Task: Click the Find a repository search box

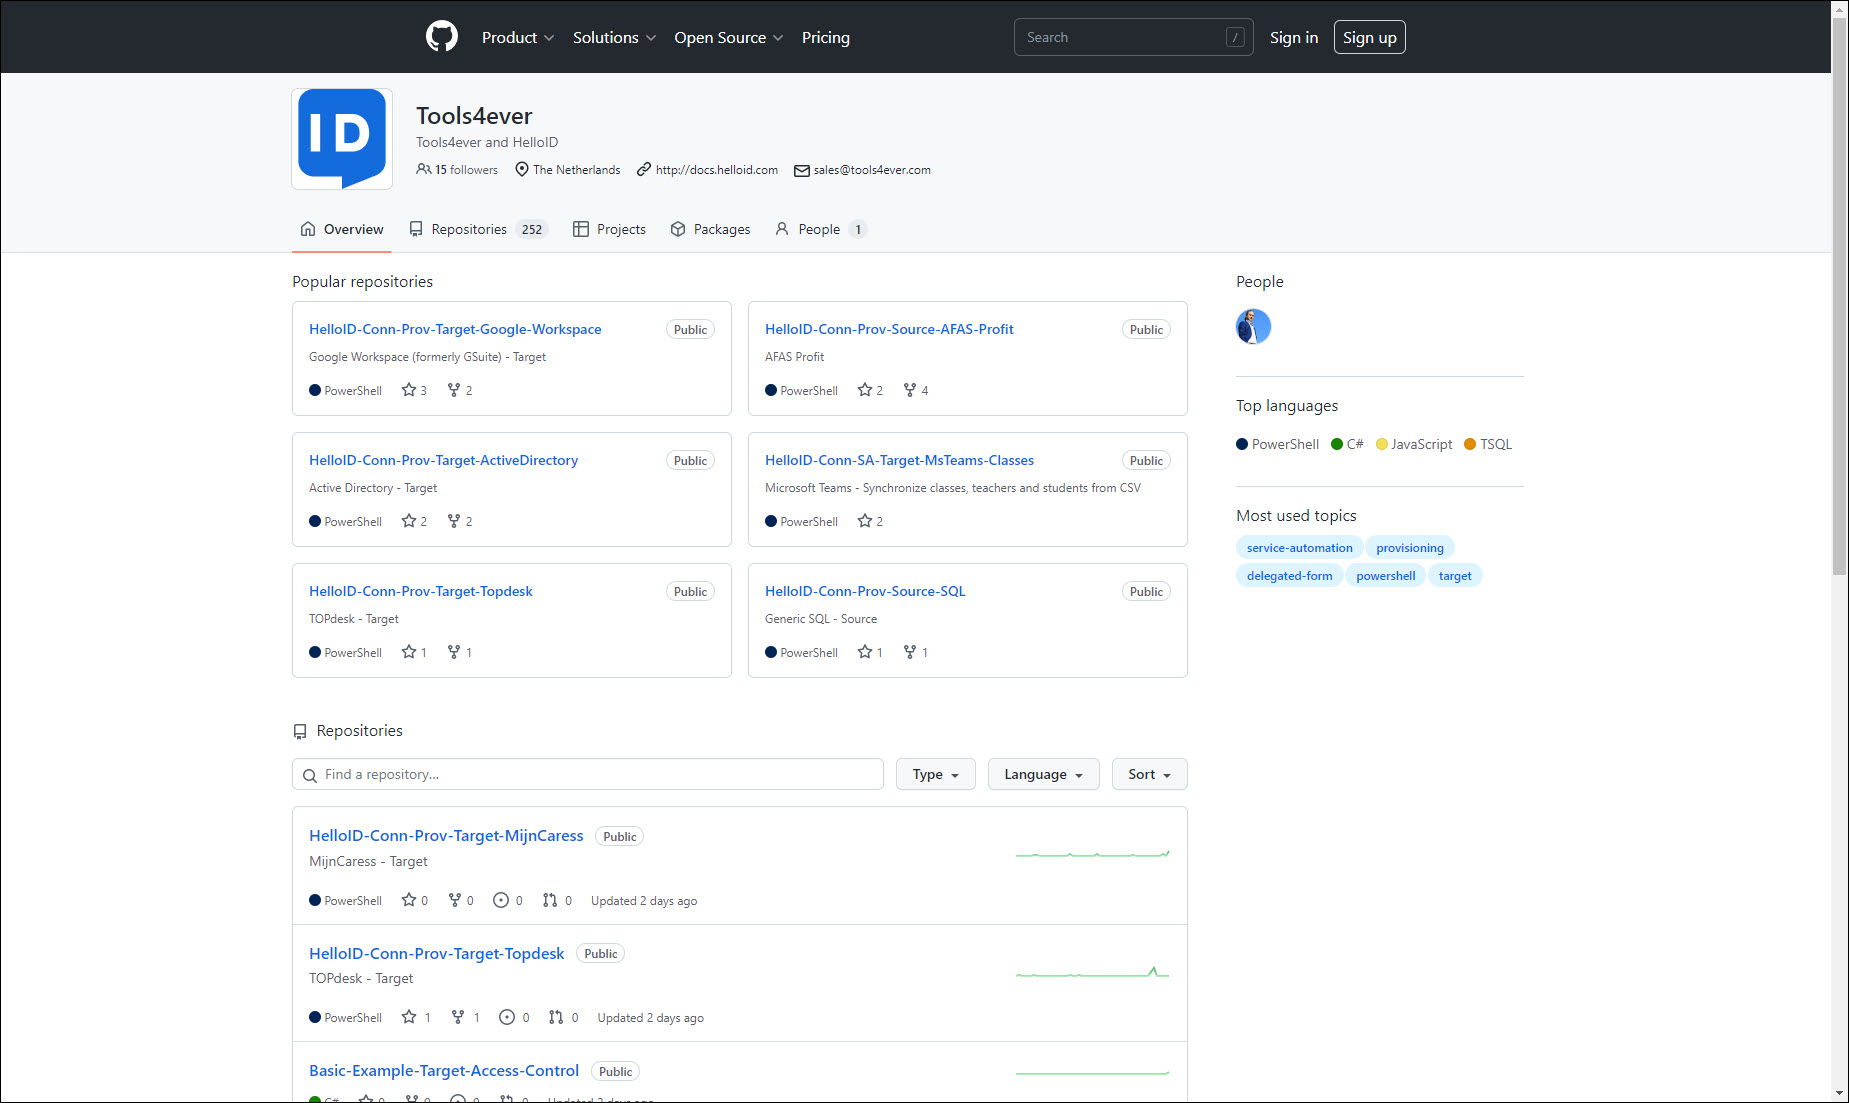Action: [x=588, y=774]
